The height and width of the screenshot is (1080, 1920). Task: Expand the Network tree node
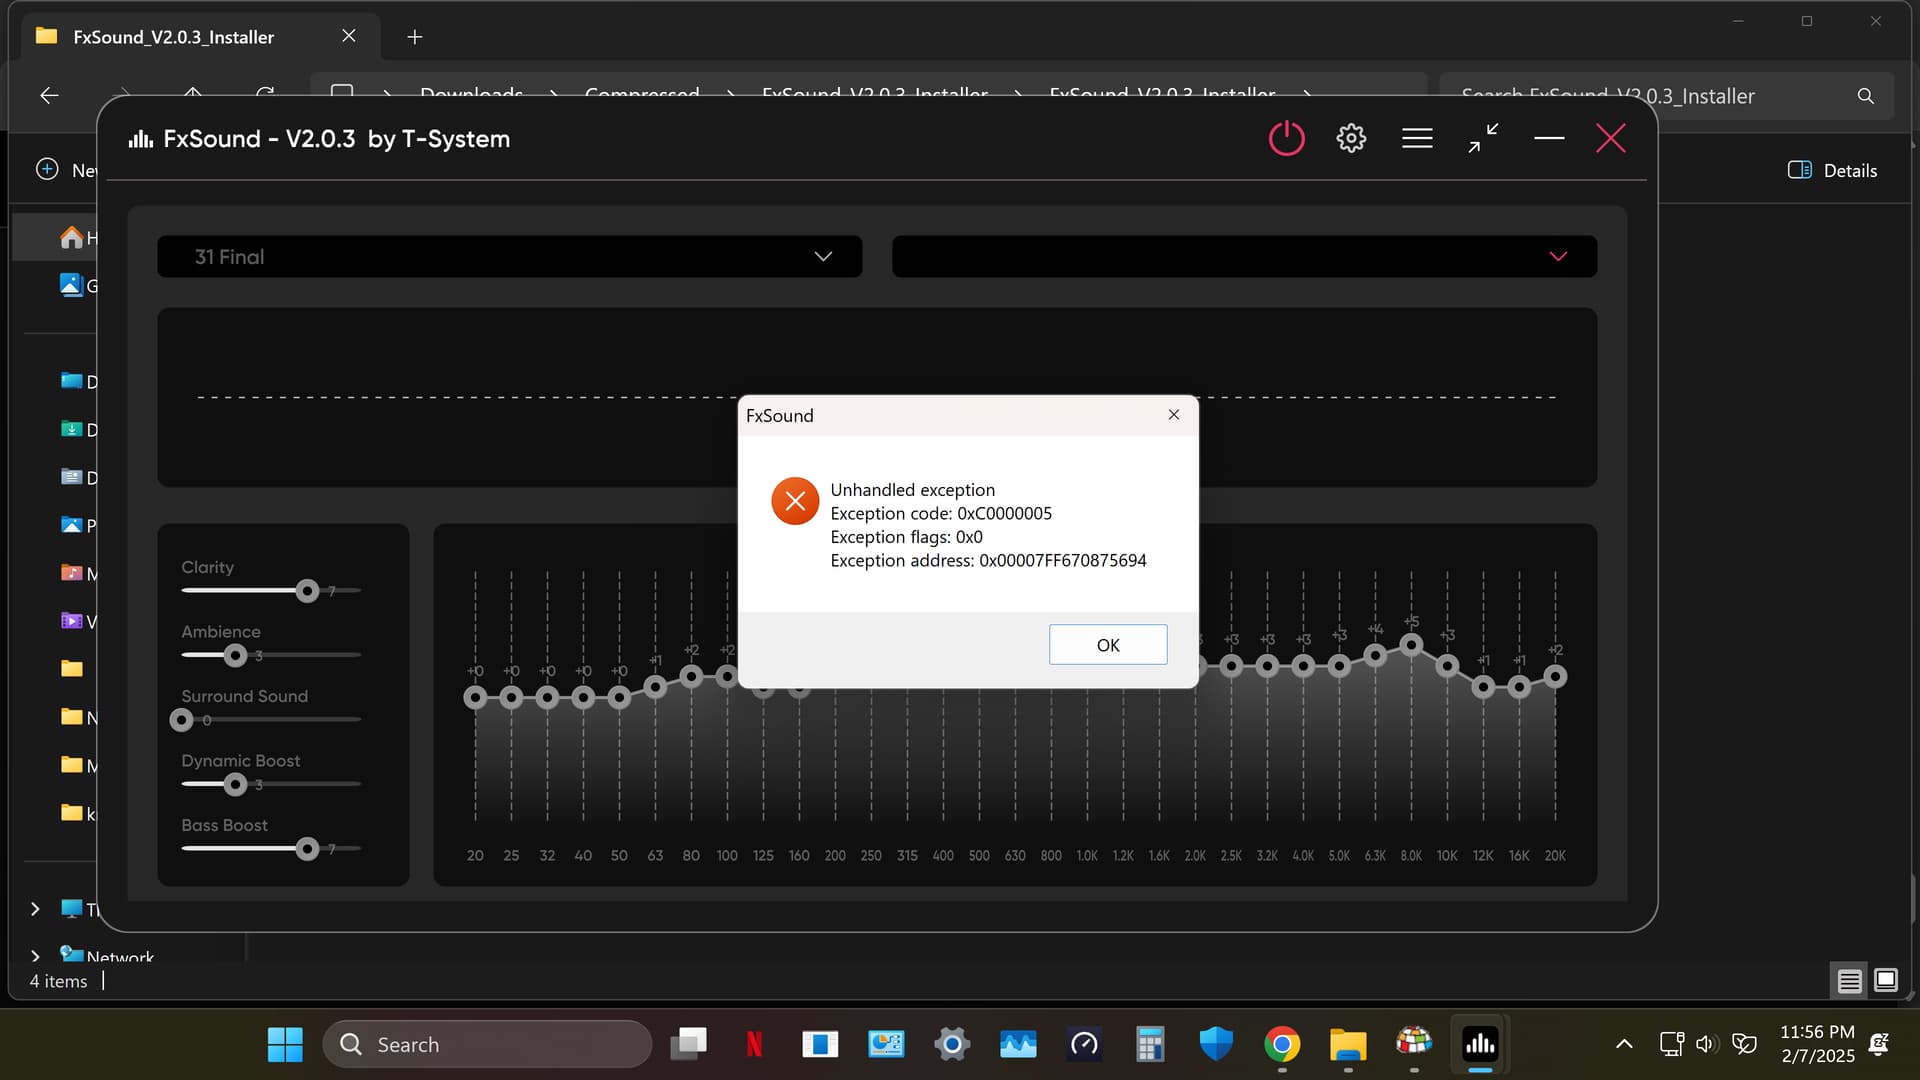35,957
